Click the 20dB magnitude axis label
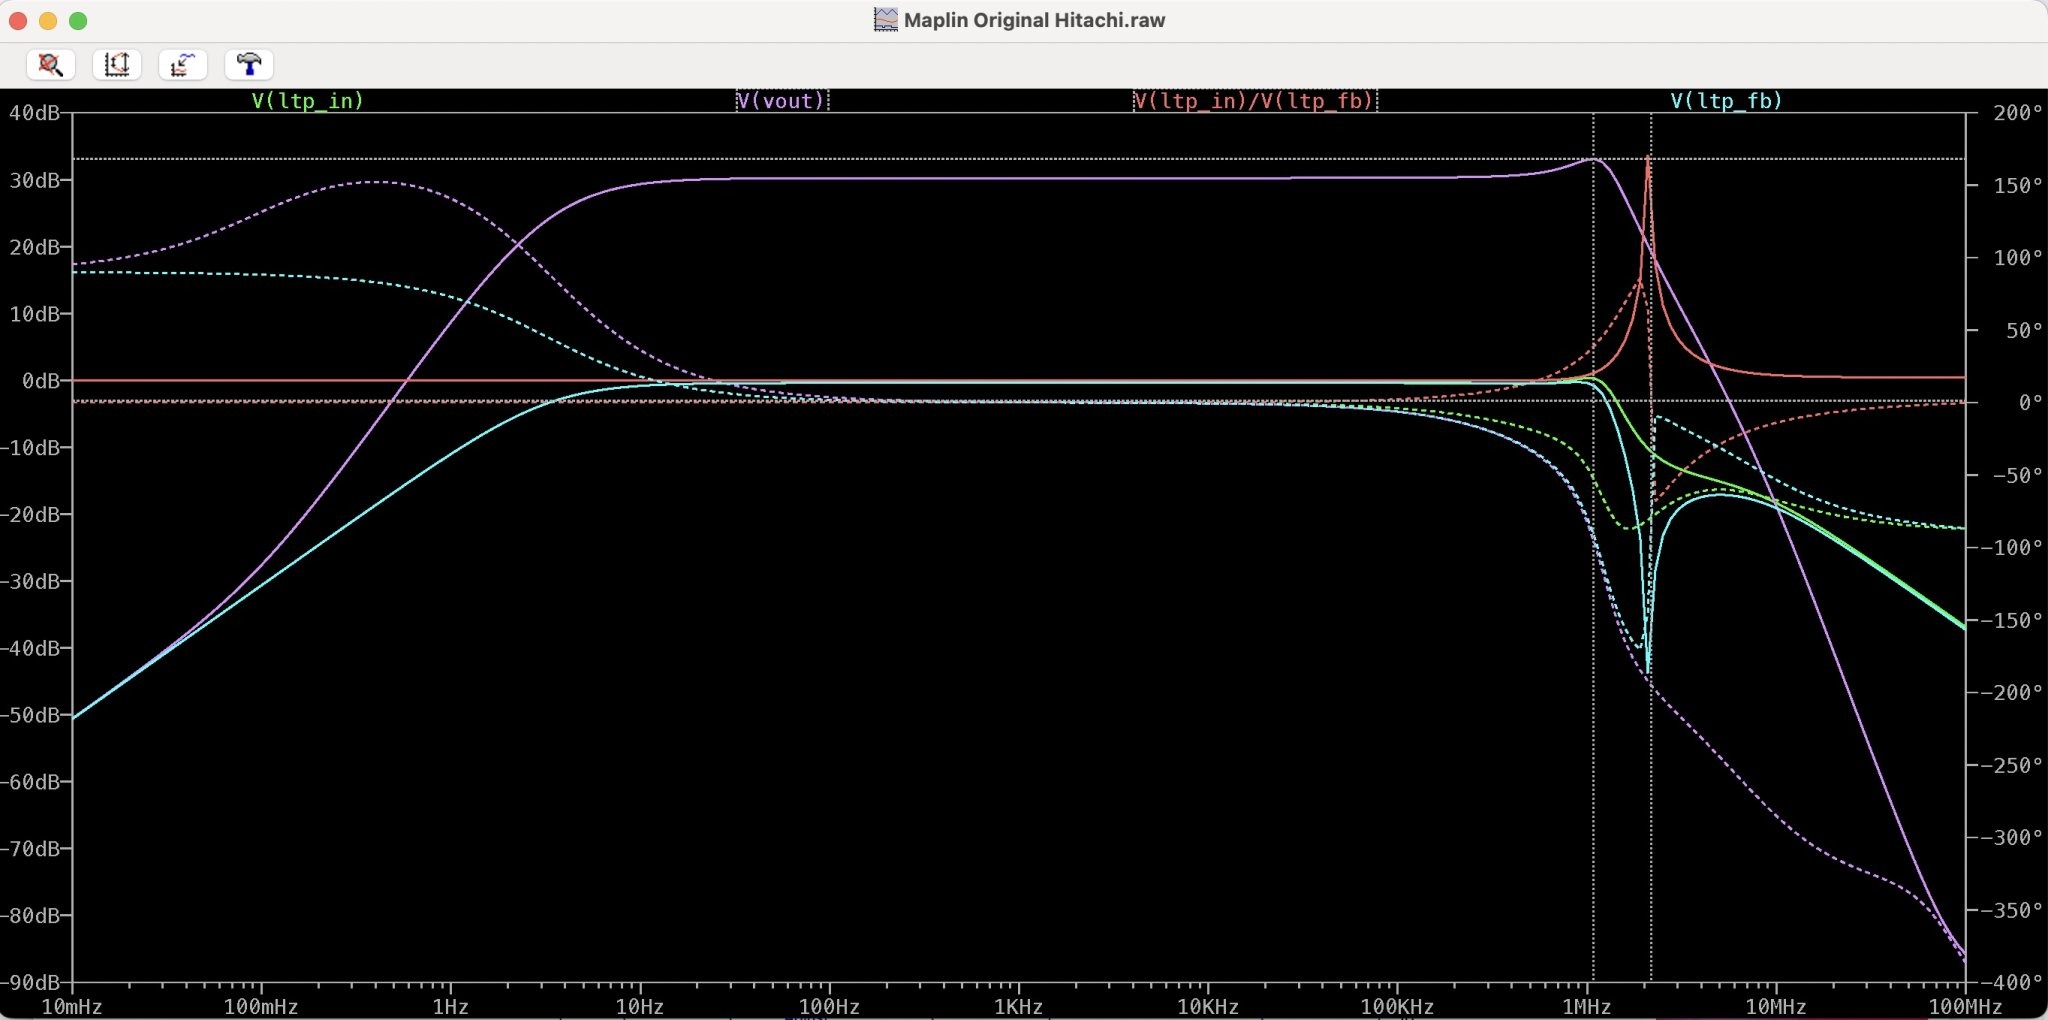Image resolution: width=2048 pixels, height=1020 pixels. click(35, 247)
